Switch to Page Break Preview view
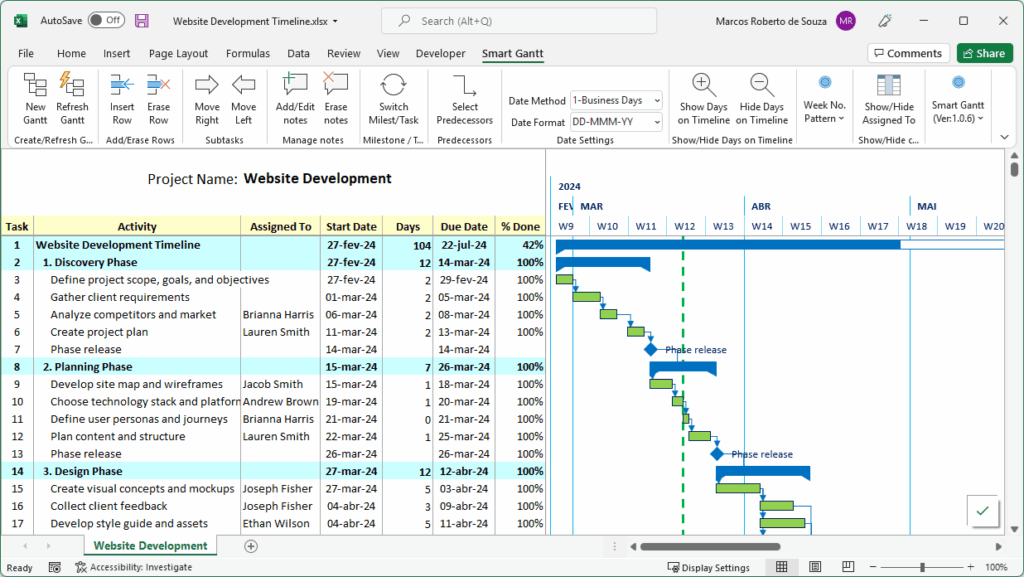Image resolution: width=1024 pixels, height=577 pixels. [x=847, y=567]
